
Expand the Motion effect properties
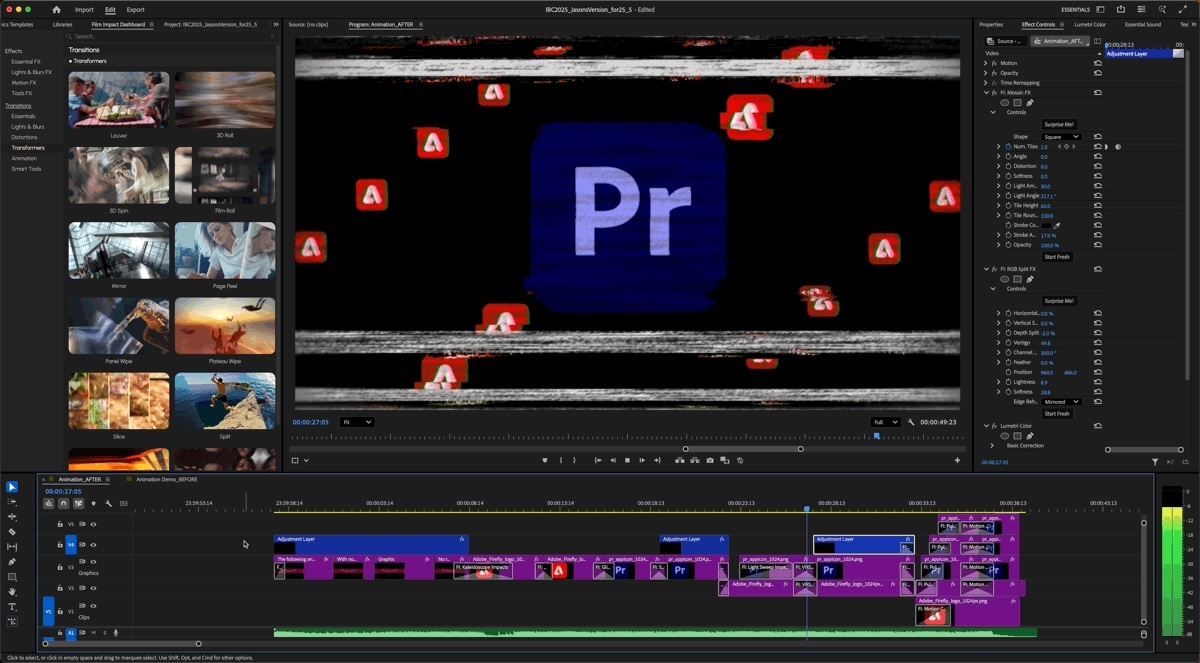986,63
